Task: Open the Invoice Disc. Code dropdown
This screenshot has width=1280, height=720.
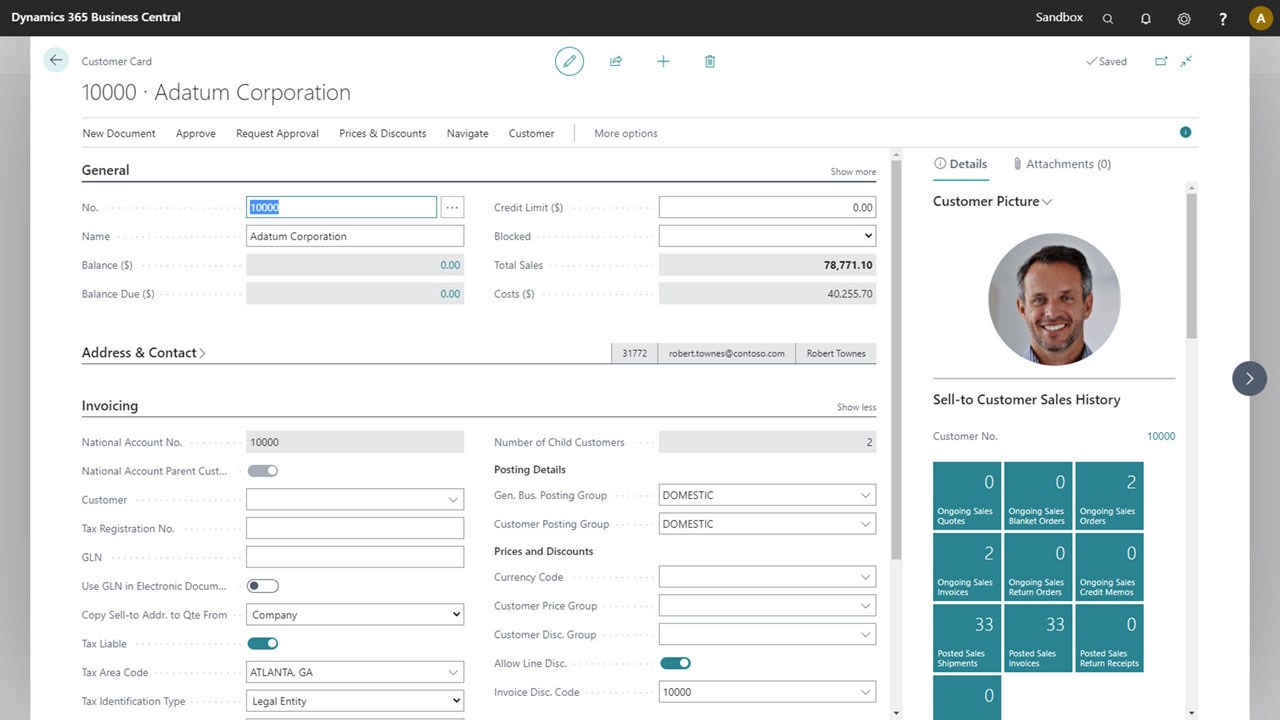Action: [x=767, y=692]
